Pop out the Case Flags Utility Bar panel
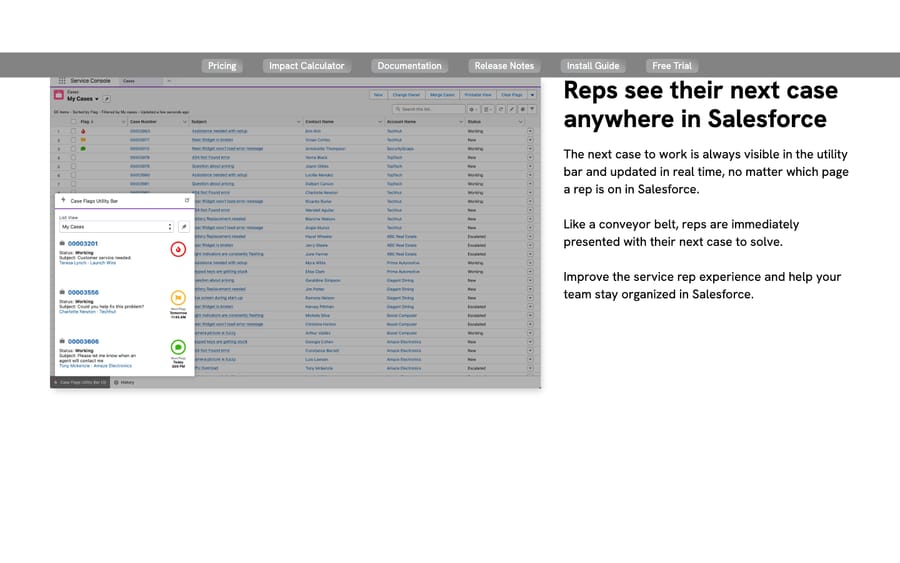900x563 pixels. coord(187,200)
